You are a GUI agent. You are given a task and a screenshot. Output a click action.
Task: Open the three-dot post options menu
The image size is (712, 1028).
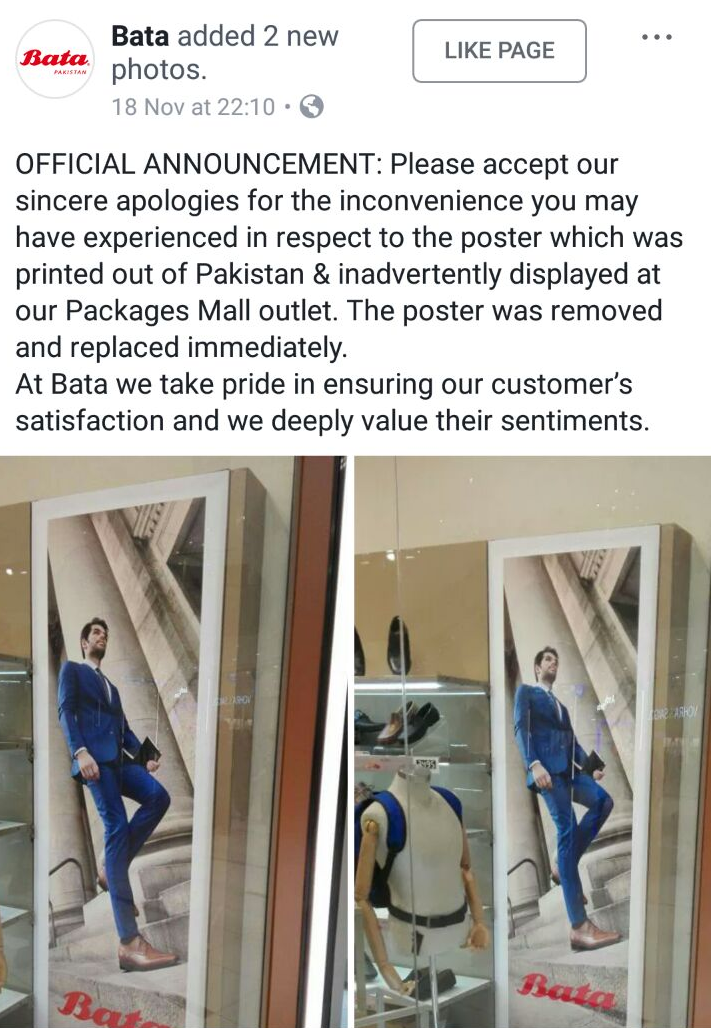click(x=656, y=37)
